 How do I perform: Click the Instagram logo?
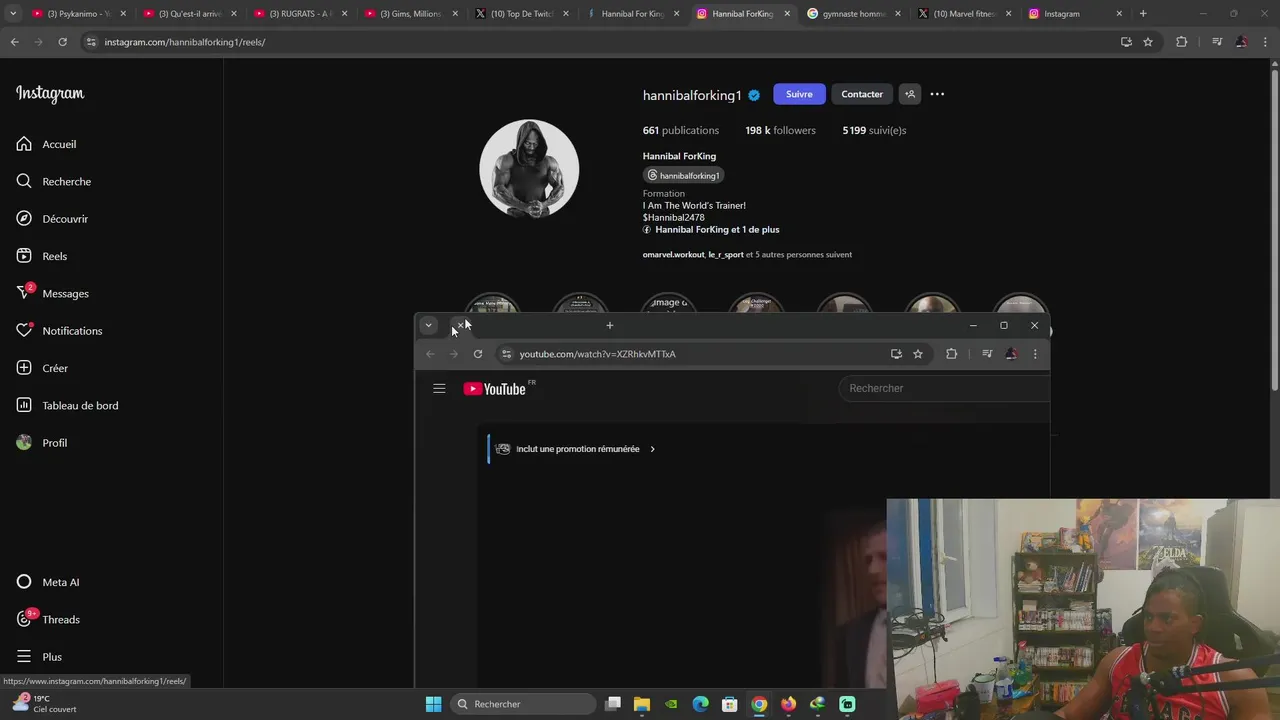[50, 94]
